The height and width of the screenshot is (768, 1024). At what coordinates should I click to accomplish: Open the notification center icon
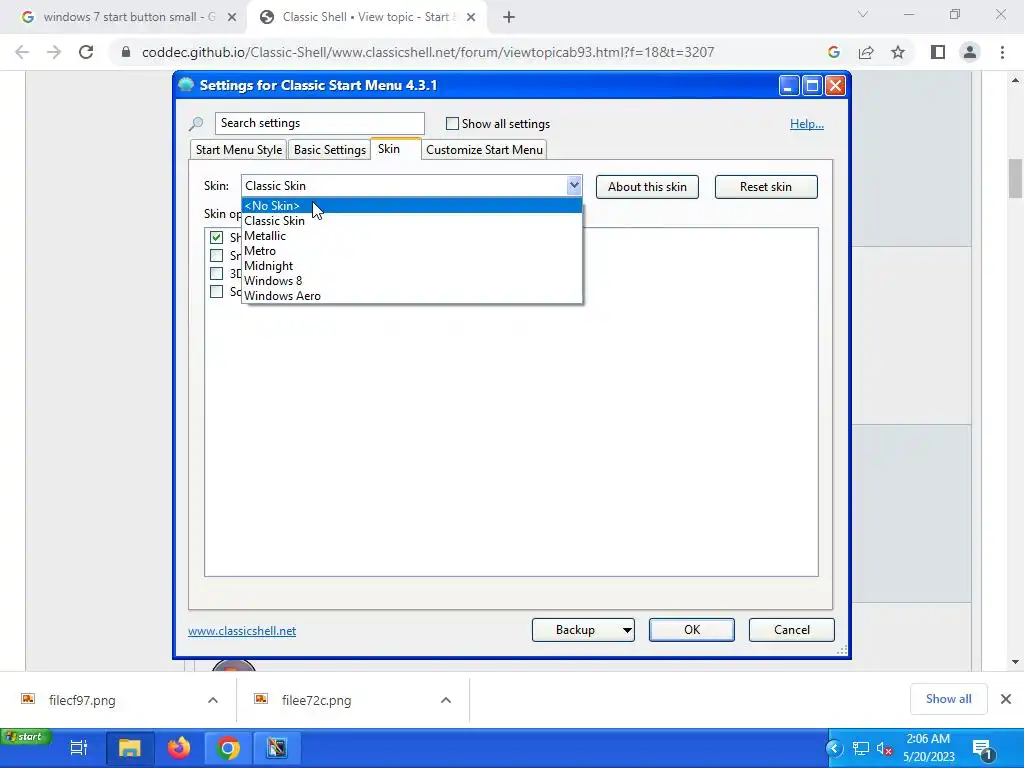pyautogui.click(x=982, y=749)
